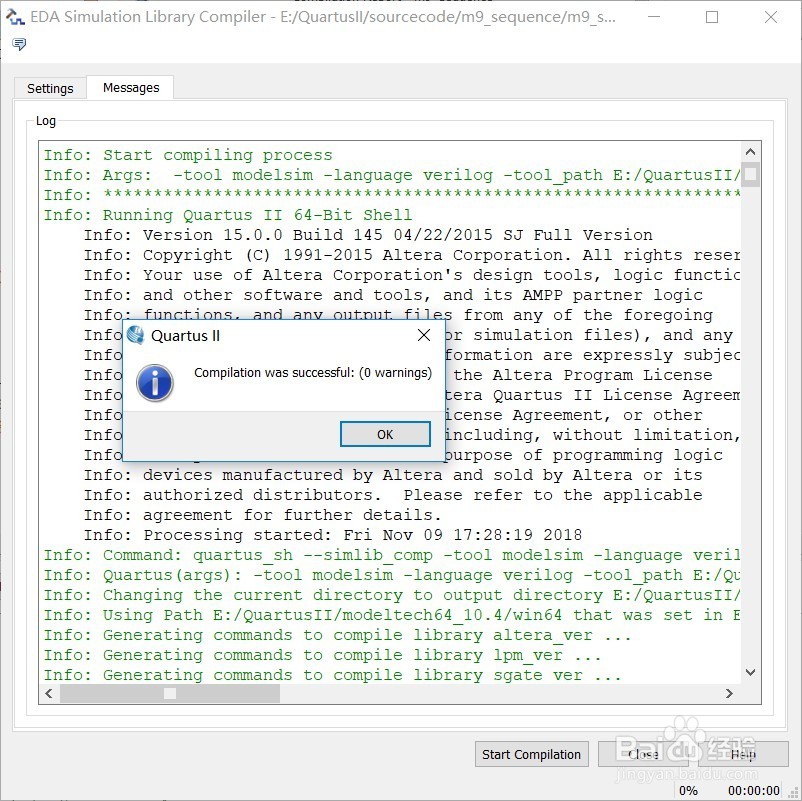
Task: Click 'Copyright (C) 1991-2015 Altera' log line
Action: [x=412, y=255]
